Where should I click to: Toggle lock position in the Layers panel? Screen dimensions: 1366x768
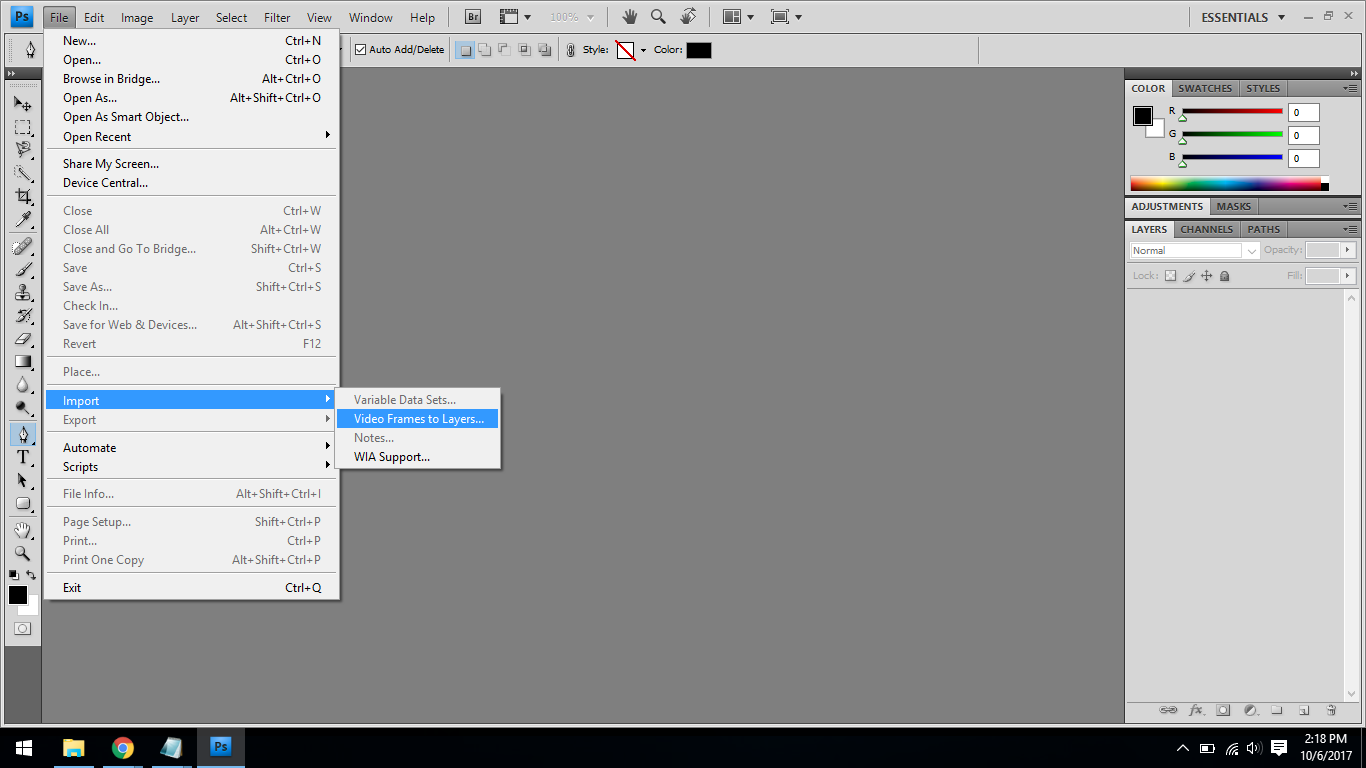click(1206, 276)
